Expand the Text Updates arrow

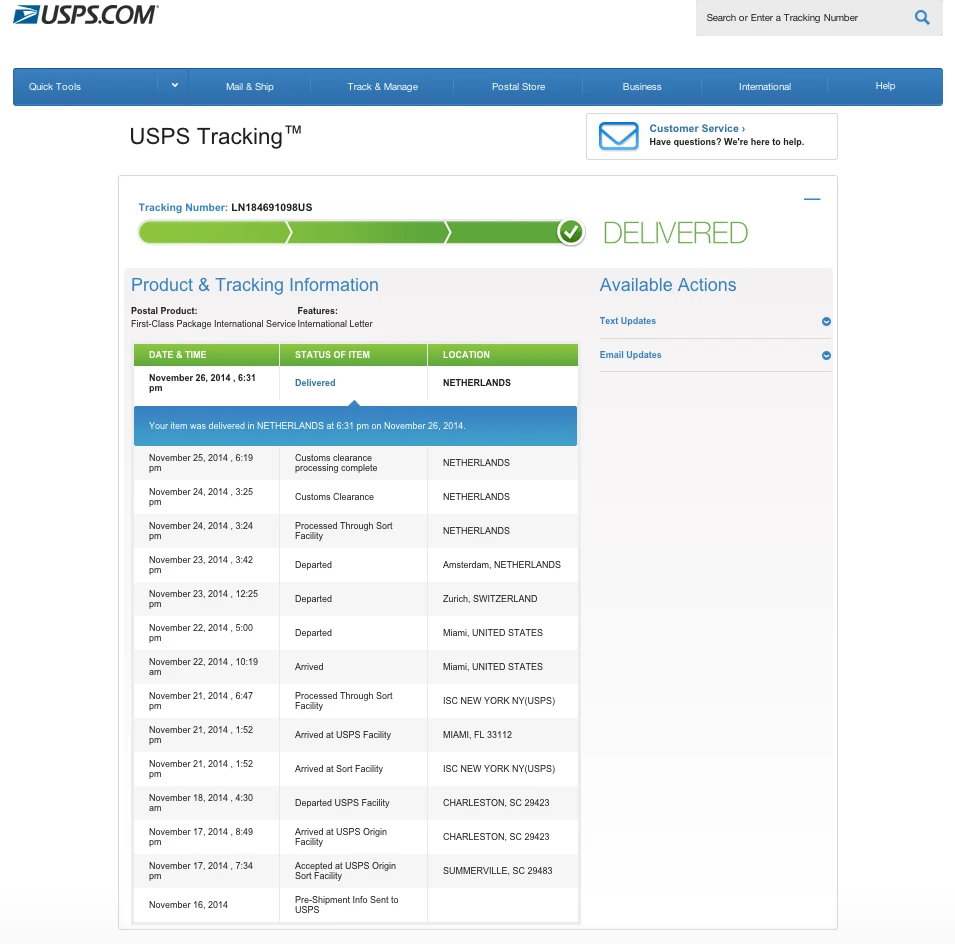[826, 322]
